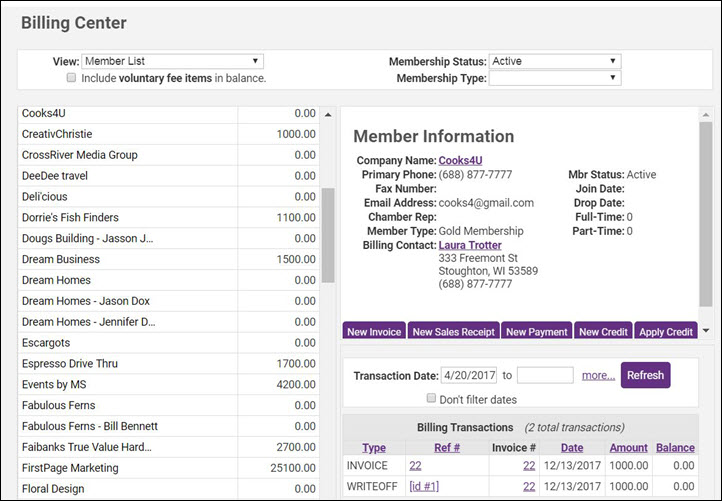The image size is (722, 501).
Task: Select FirstPage Marketing in member list
Action: tap(70, 468)
